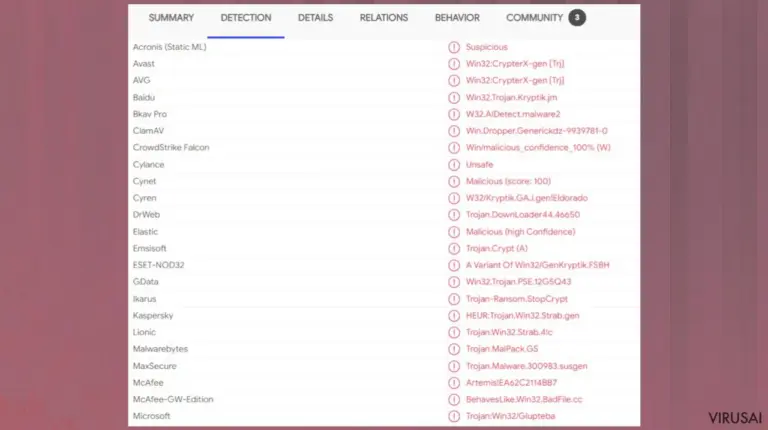Select the DETECTION tab
This screenshot has height=430, width=768.
coord(245,18)
